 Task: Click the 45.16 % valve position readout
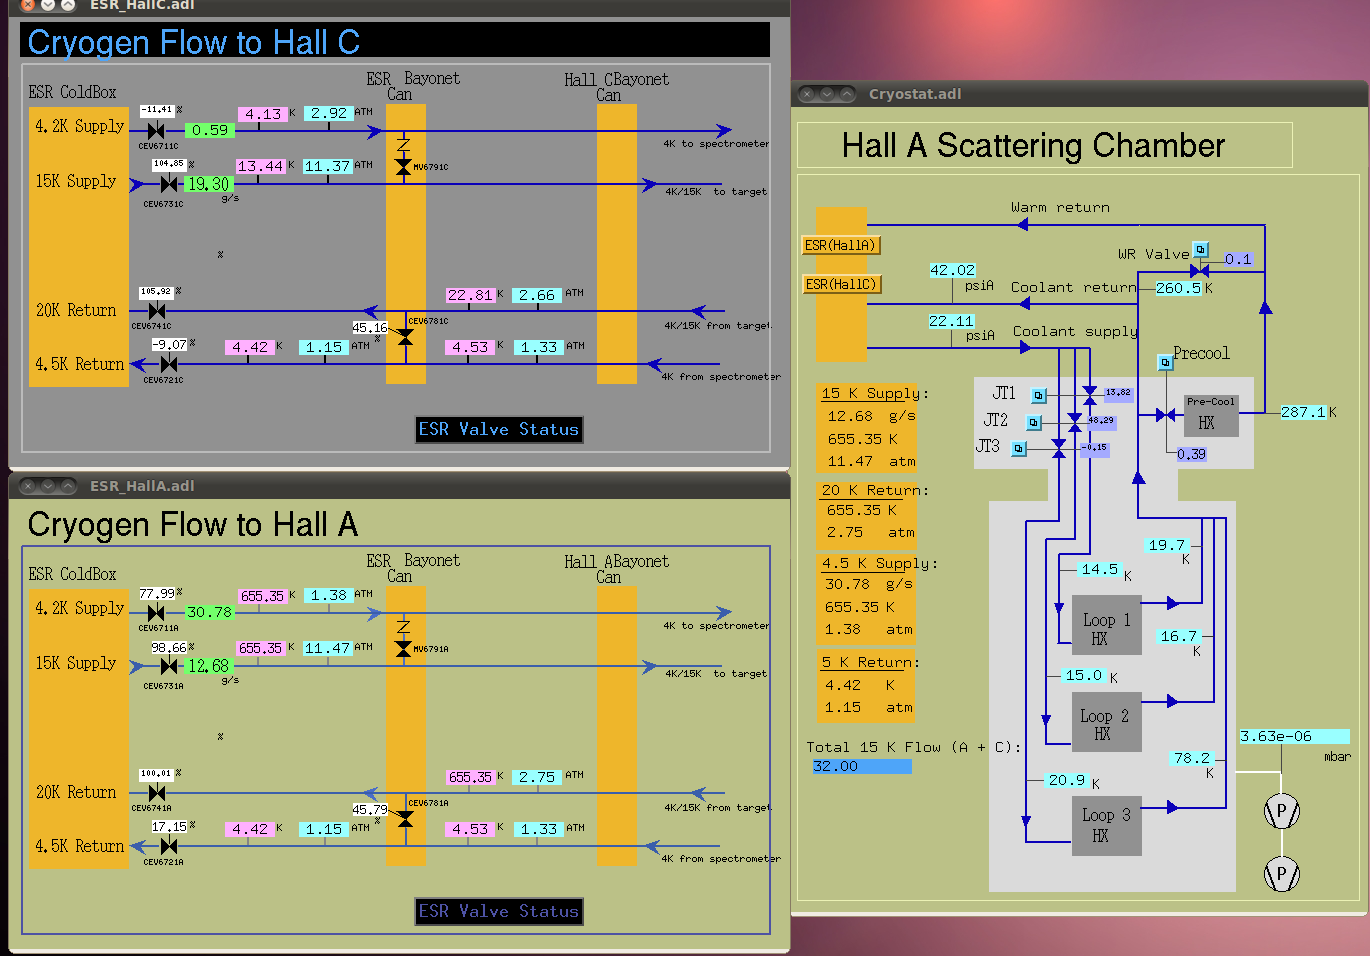pyautogui.click(x=369, y=327)
